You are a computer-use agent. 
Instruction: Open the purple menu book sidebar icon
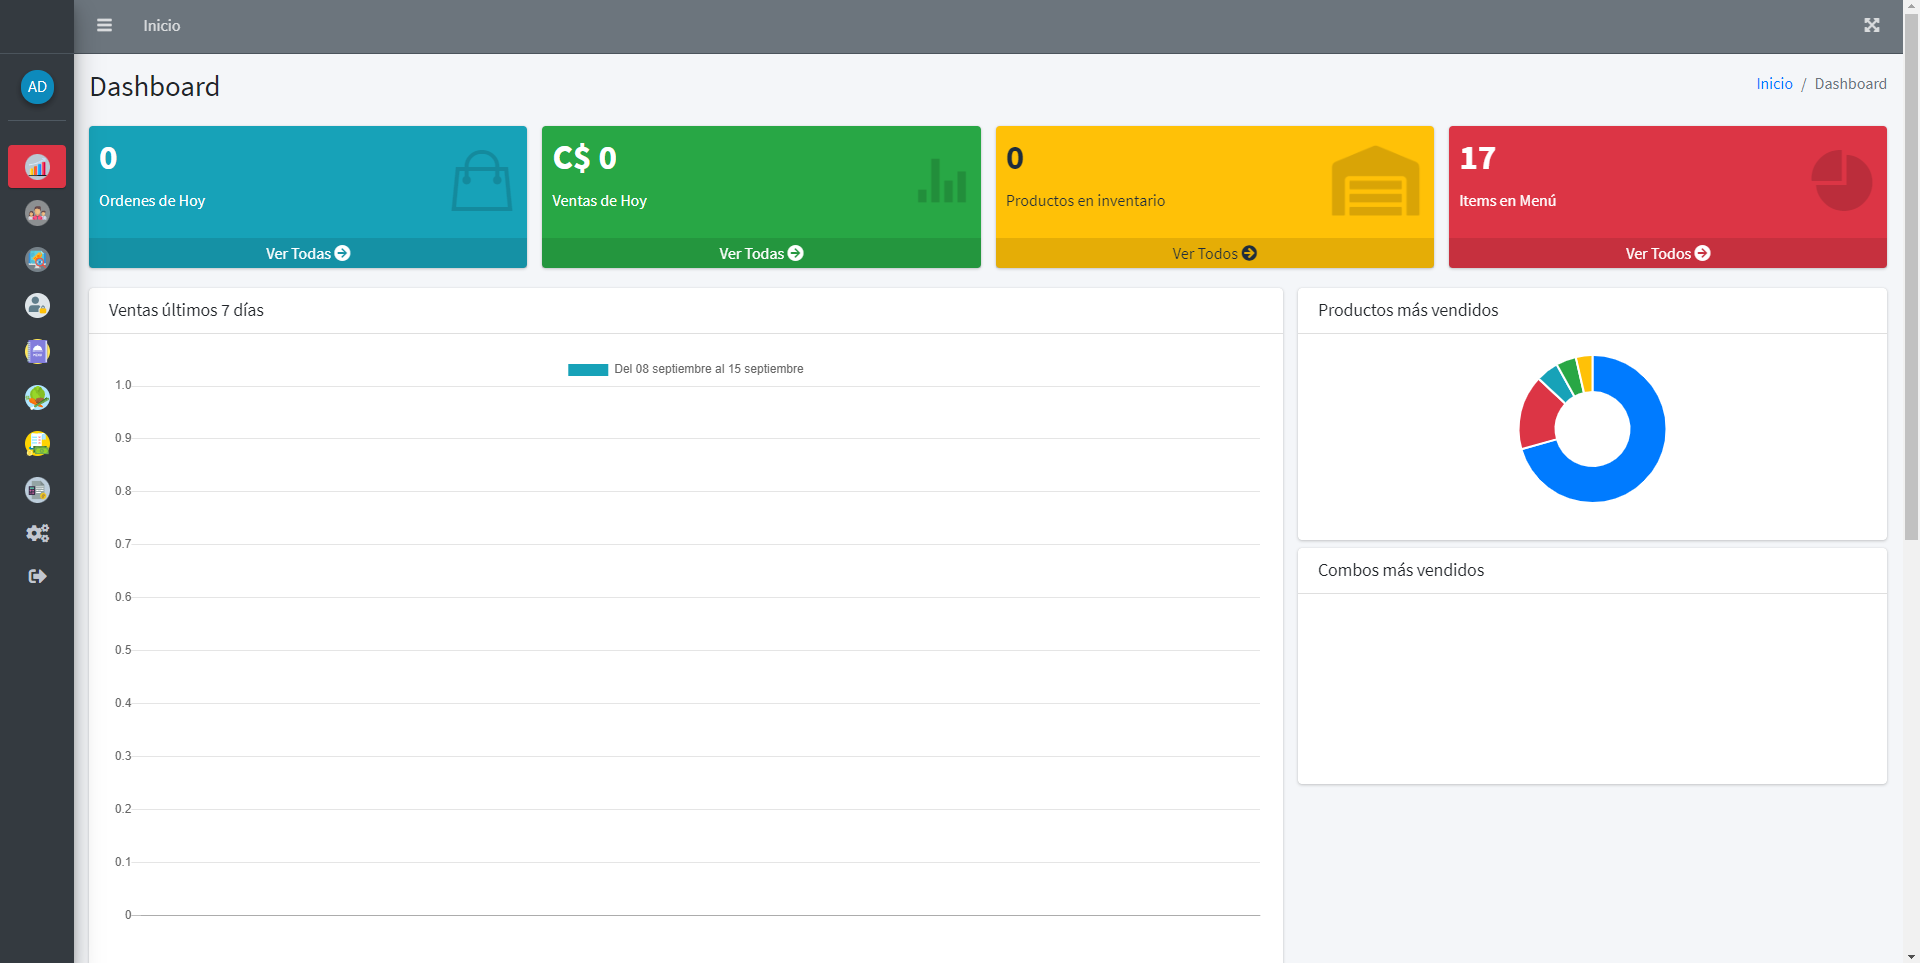[x=37, y=352]
